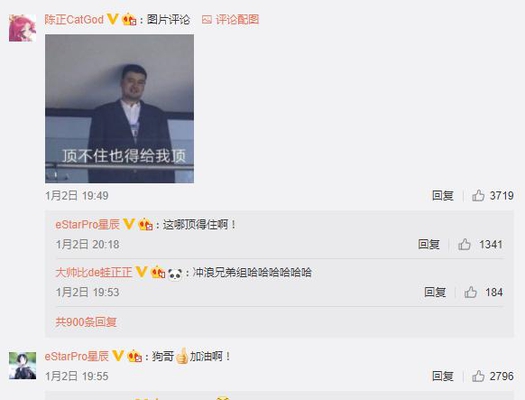Like the reply showing 184 likes
Screen dimensions: 525x400
click(470, 292)
